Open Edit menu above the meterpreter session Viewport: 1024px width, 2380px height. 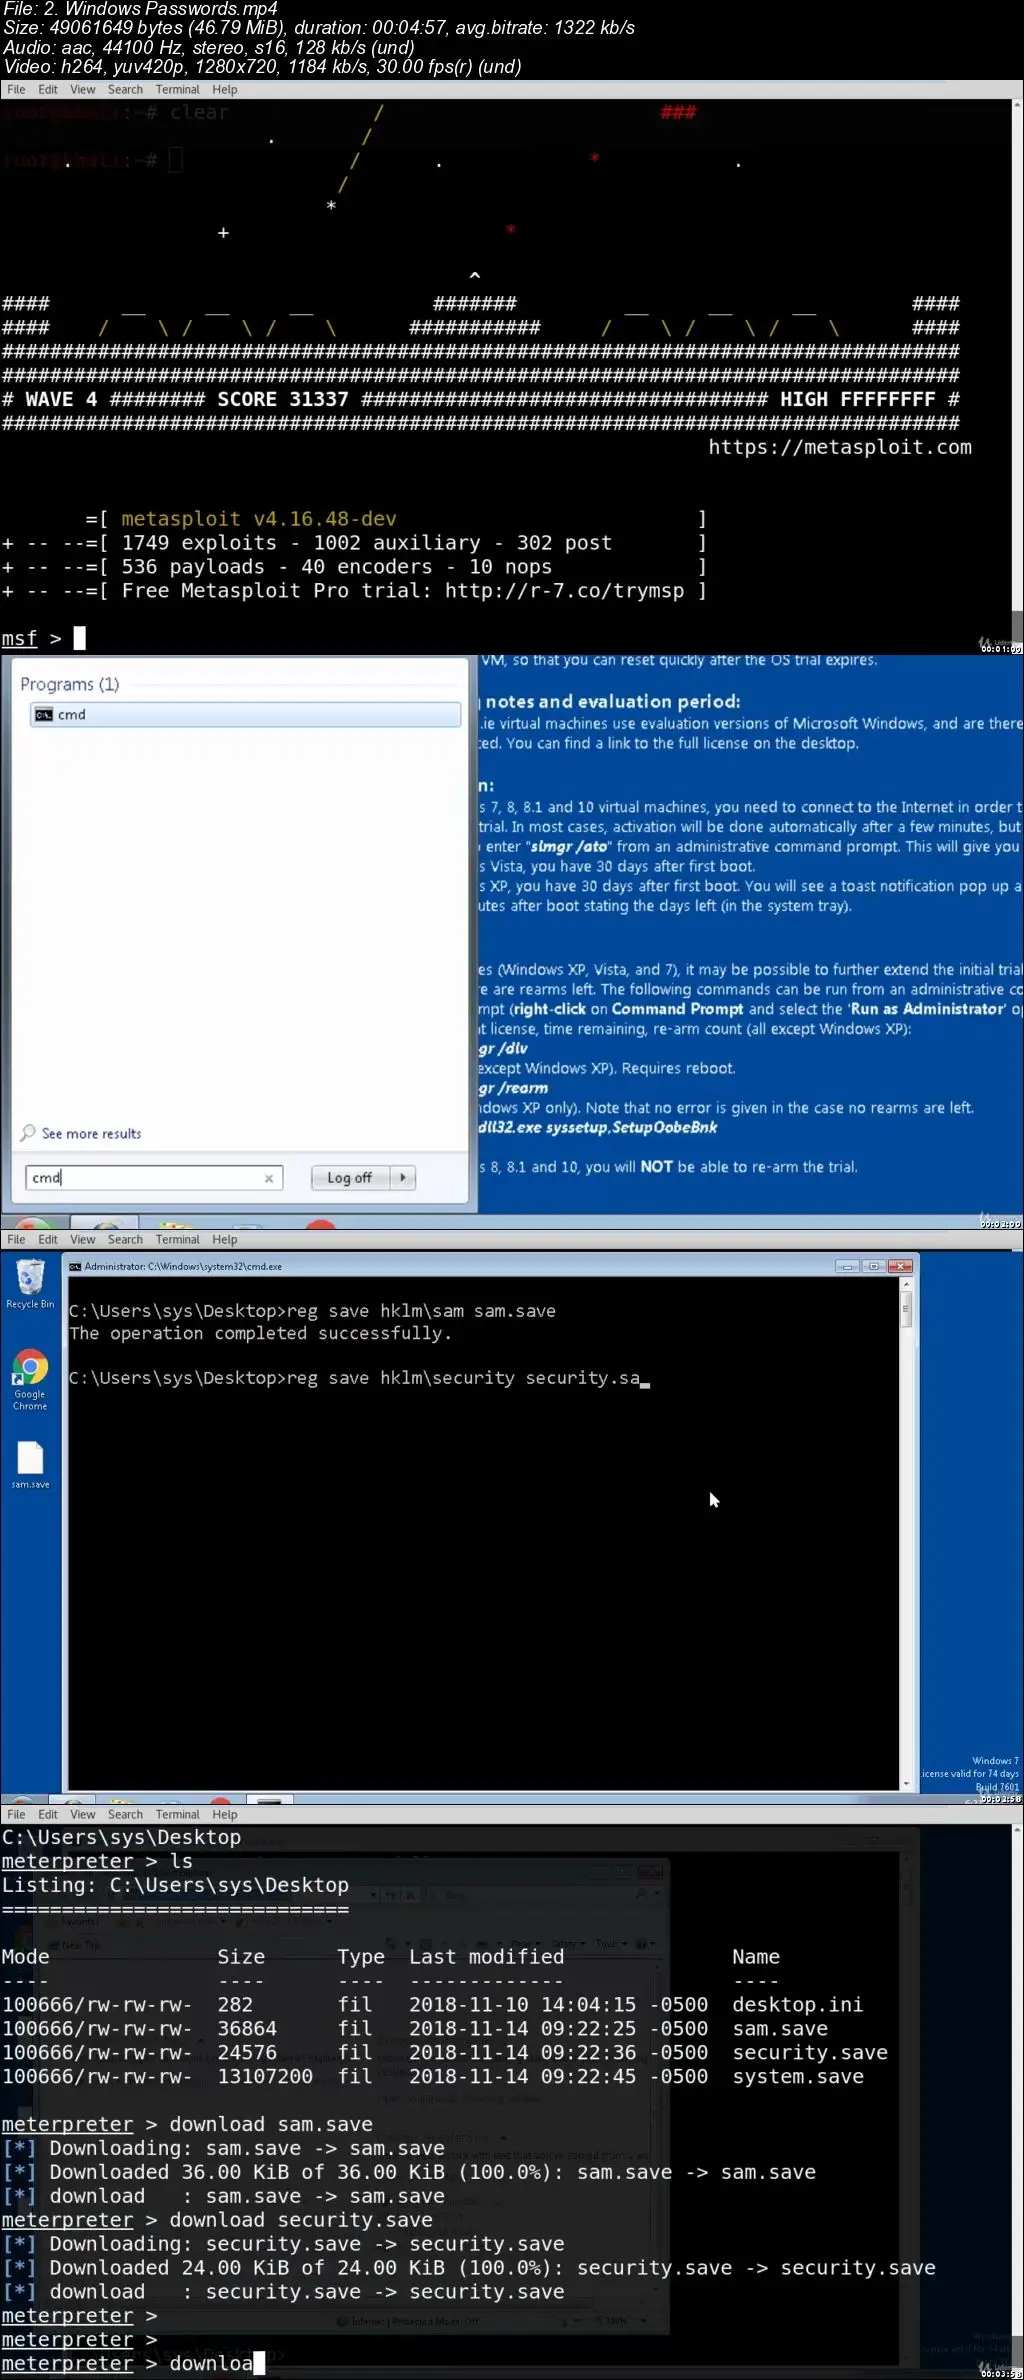[48, 1814]
